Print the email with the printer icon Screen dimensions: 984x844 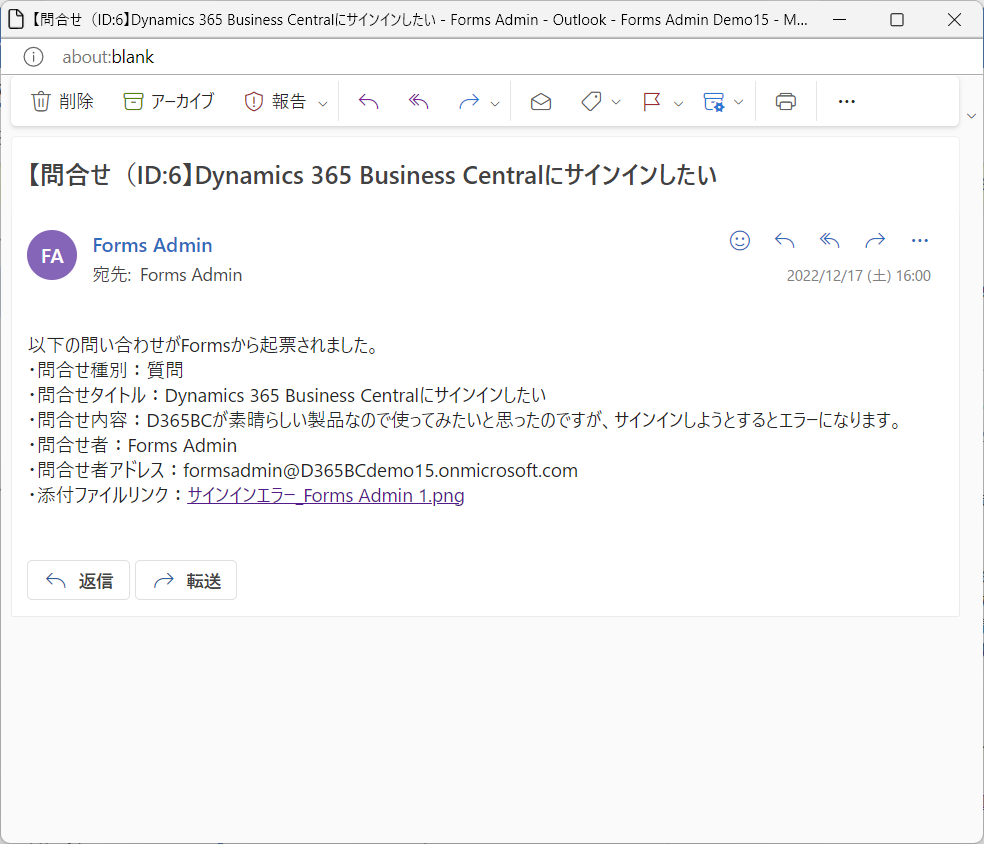786,102
